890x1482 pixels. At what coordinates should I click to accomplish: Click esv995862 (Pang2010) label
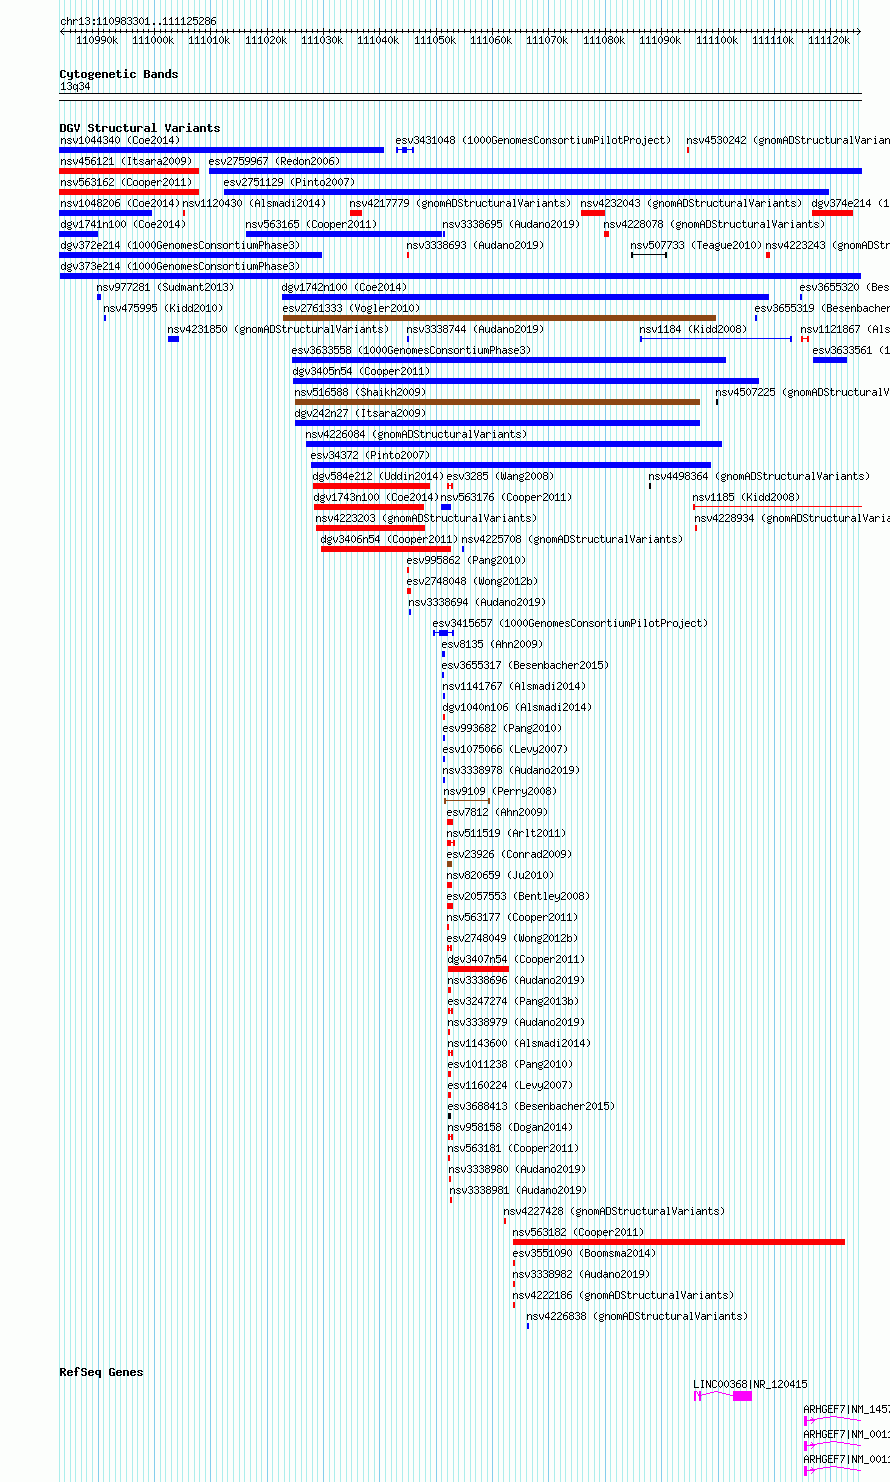[466, 560]
